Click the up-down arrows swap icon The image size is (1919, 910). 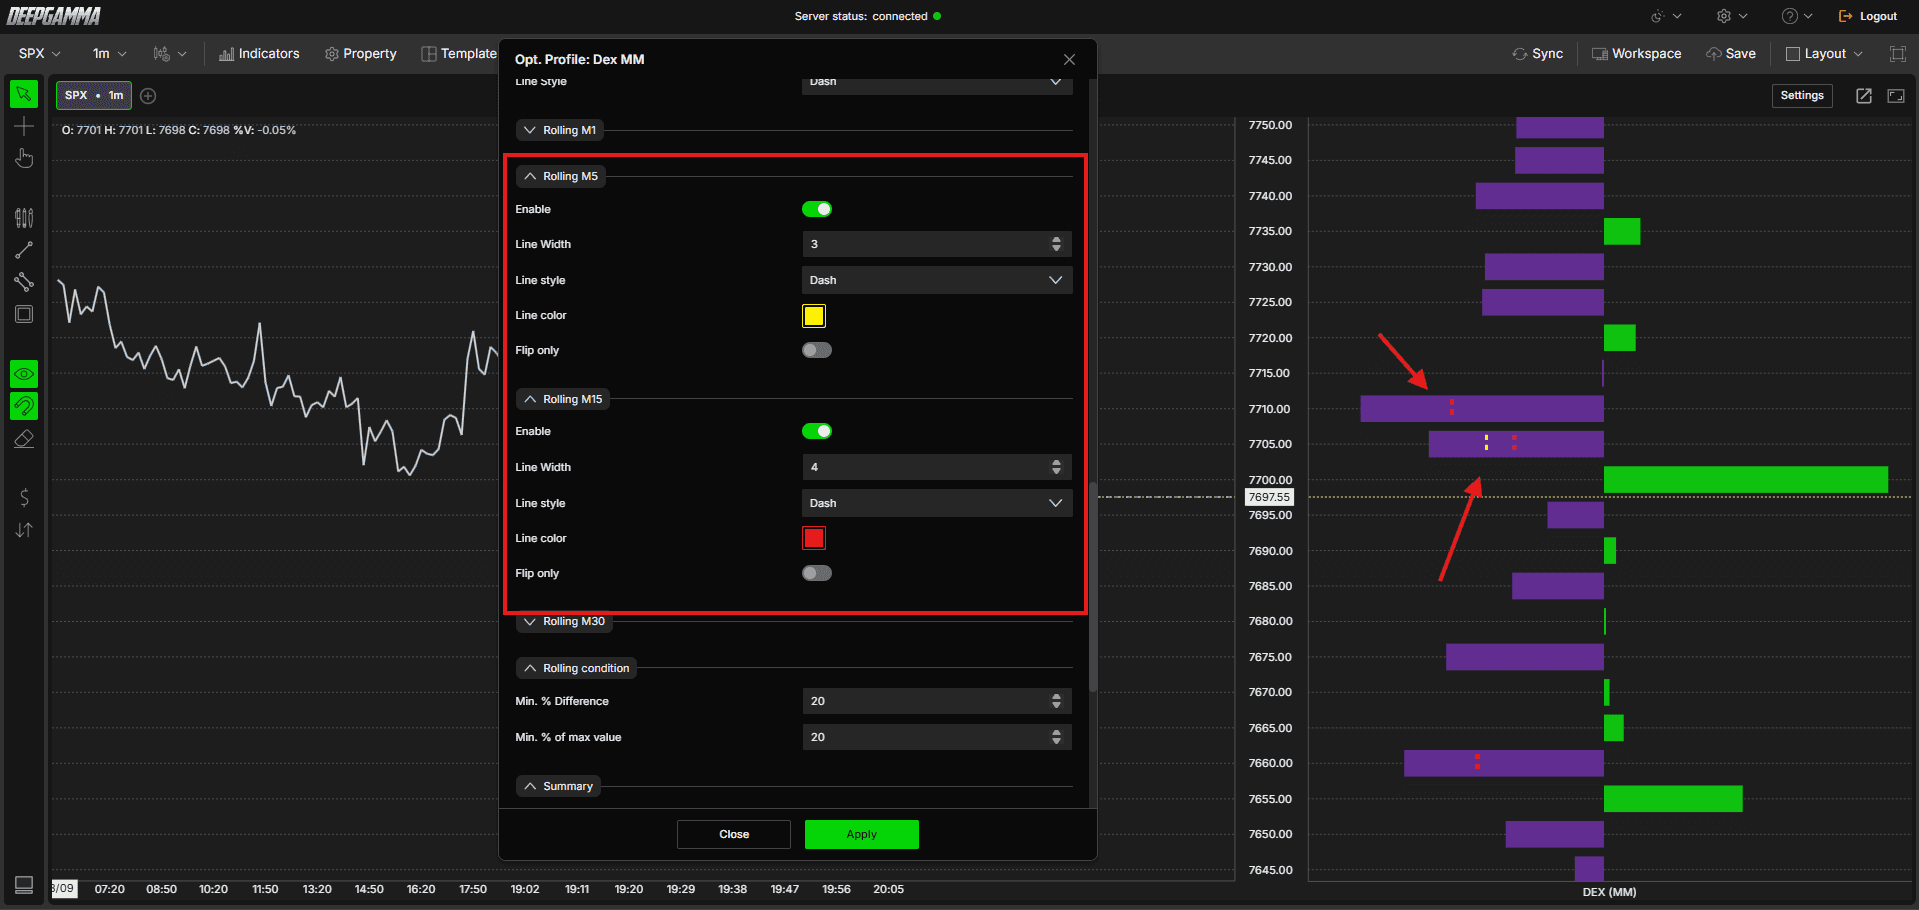coord(24,530)
